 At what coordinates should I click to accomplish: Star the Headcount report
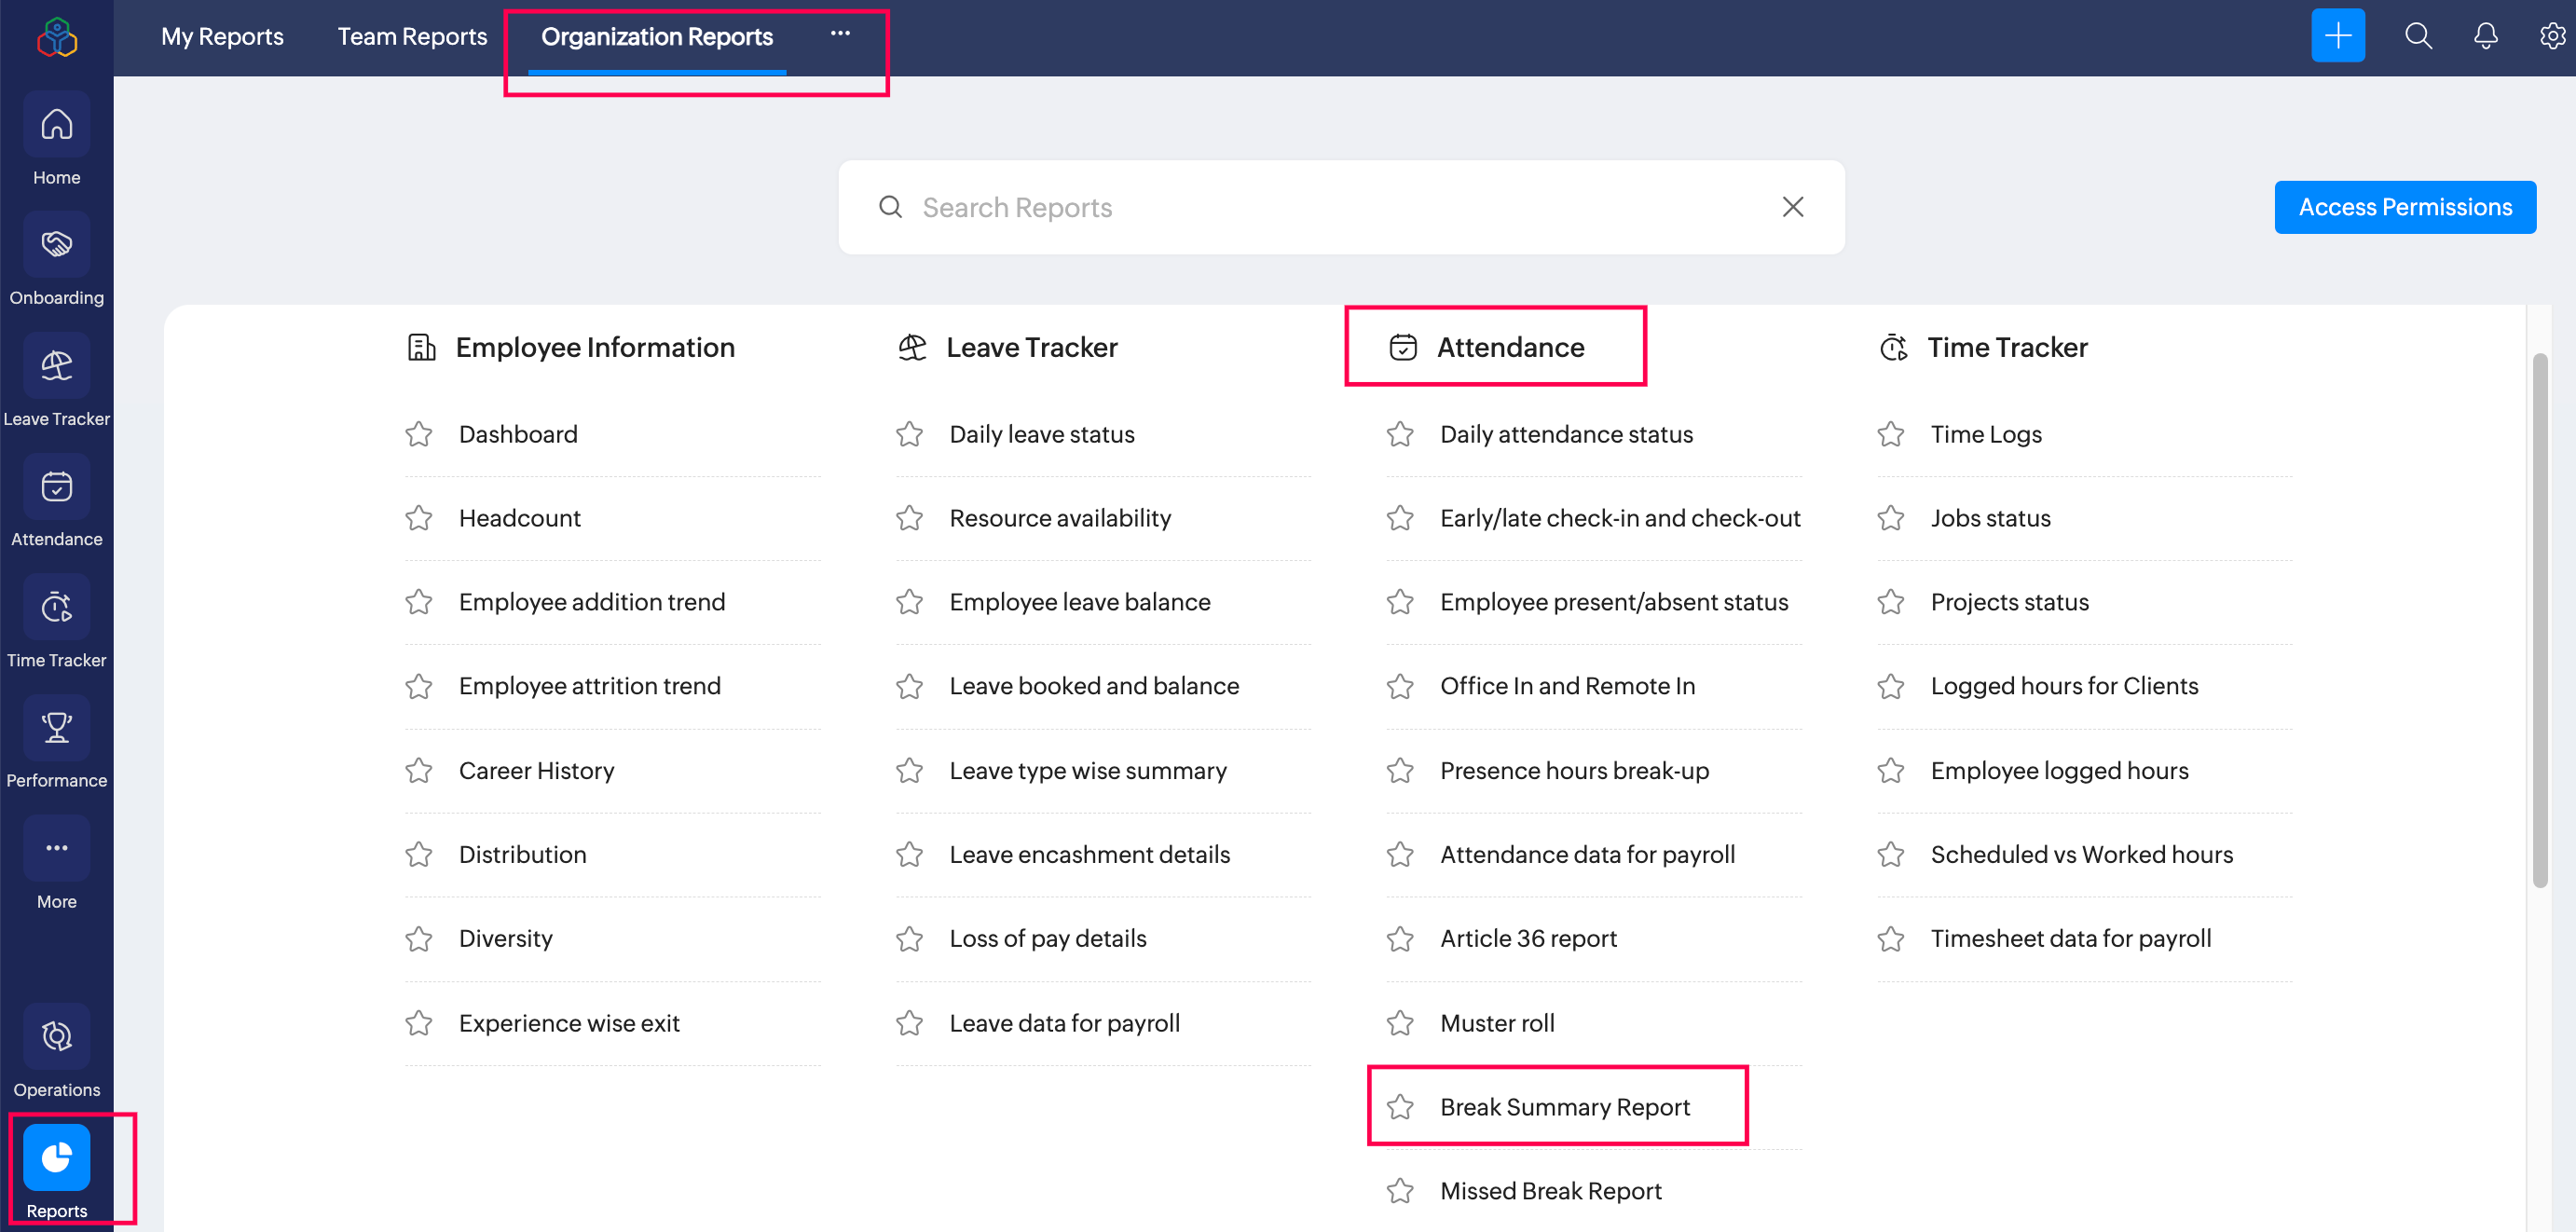click(419, 518)
